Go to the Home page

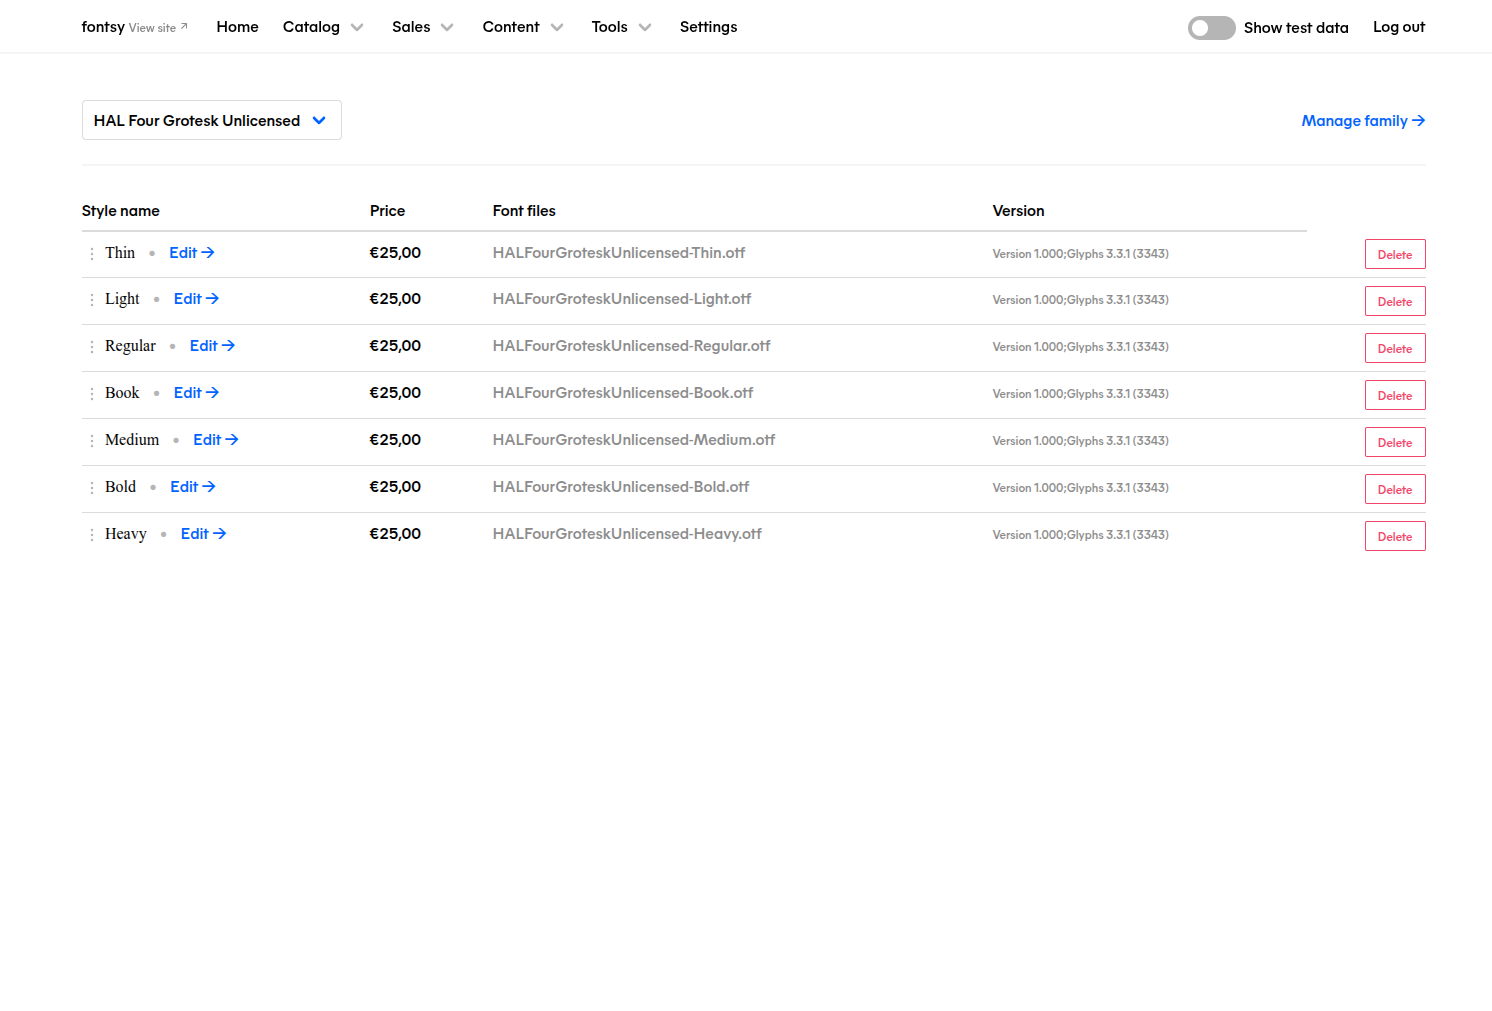(x=237, y=27)
